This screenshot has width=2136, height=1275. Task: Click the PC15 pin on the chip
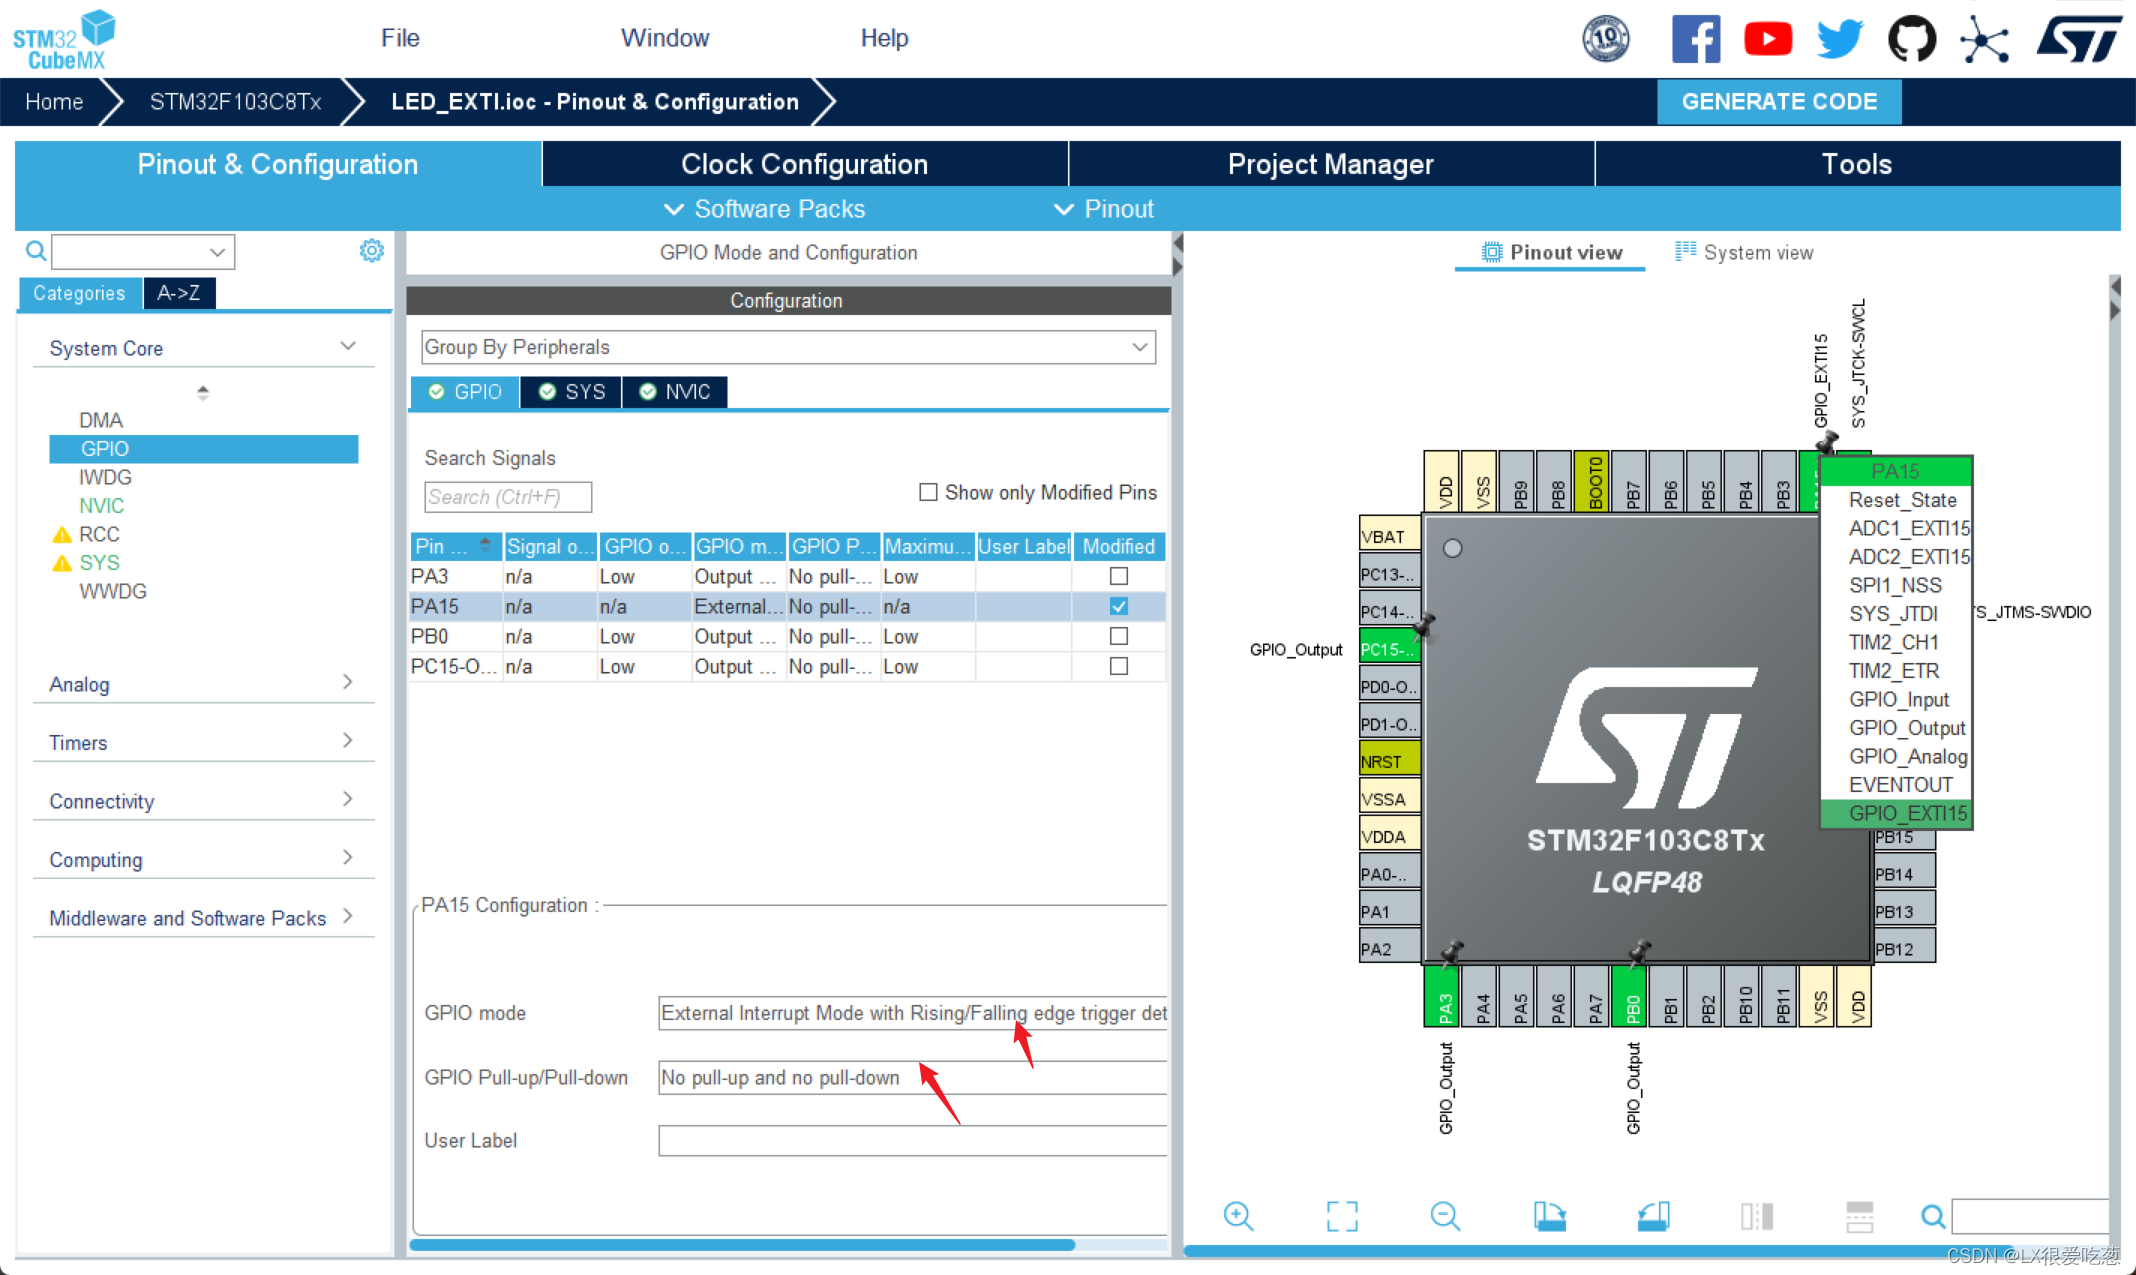1389,648
